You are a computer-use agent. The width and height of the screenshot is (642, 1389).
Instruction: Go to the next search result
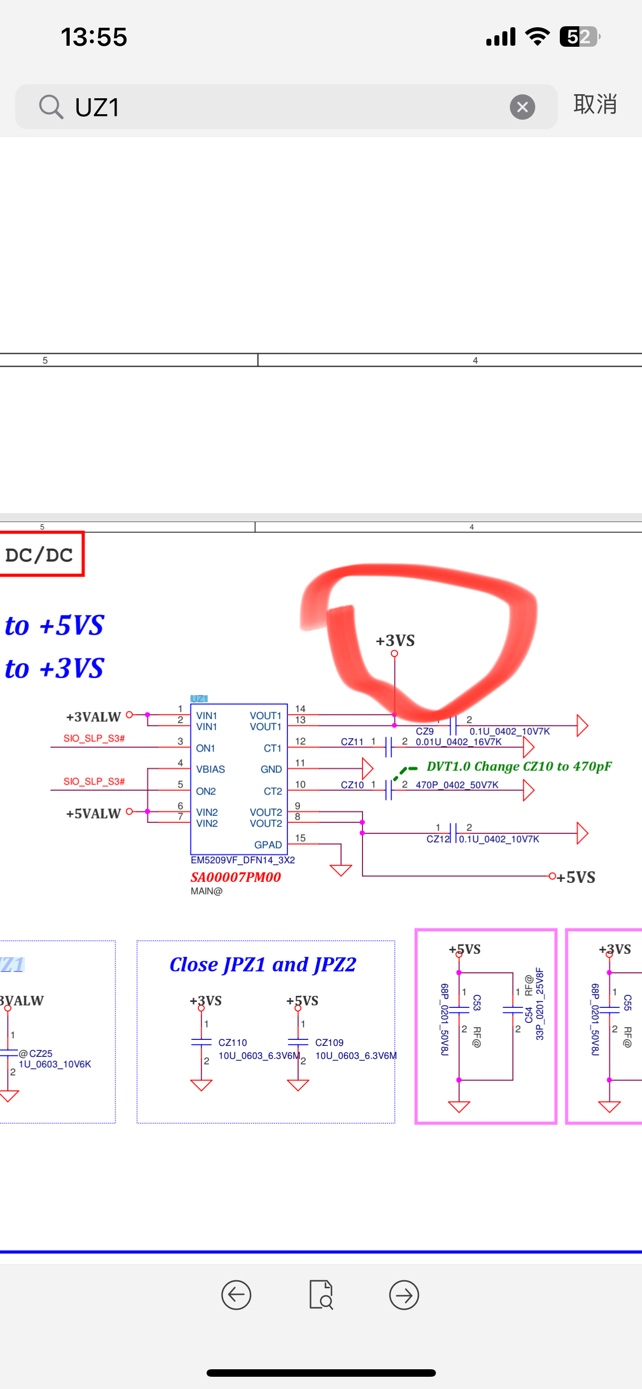point(404,1295)
